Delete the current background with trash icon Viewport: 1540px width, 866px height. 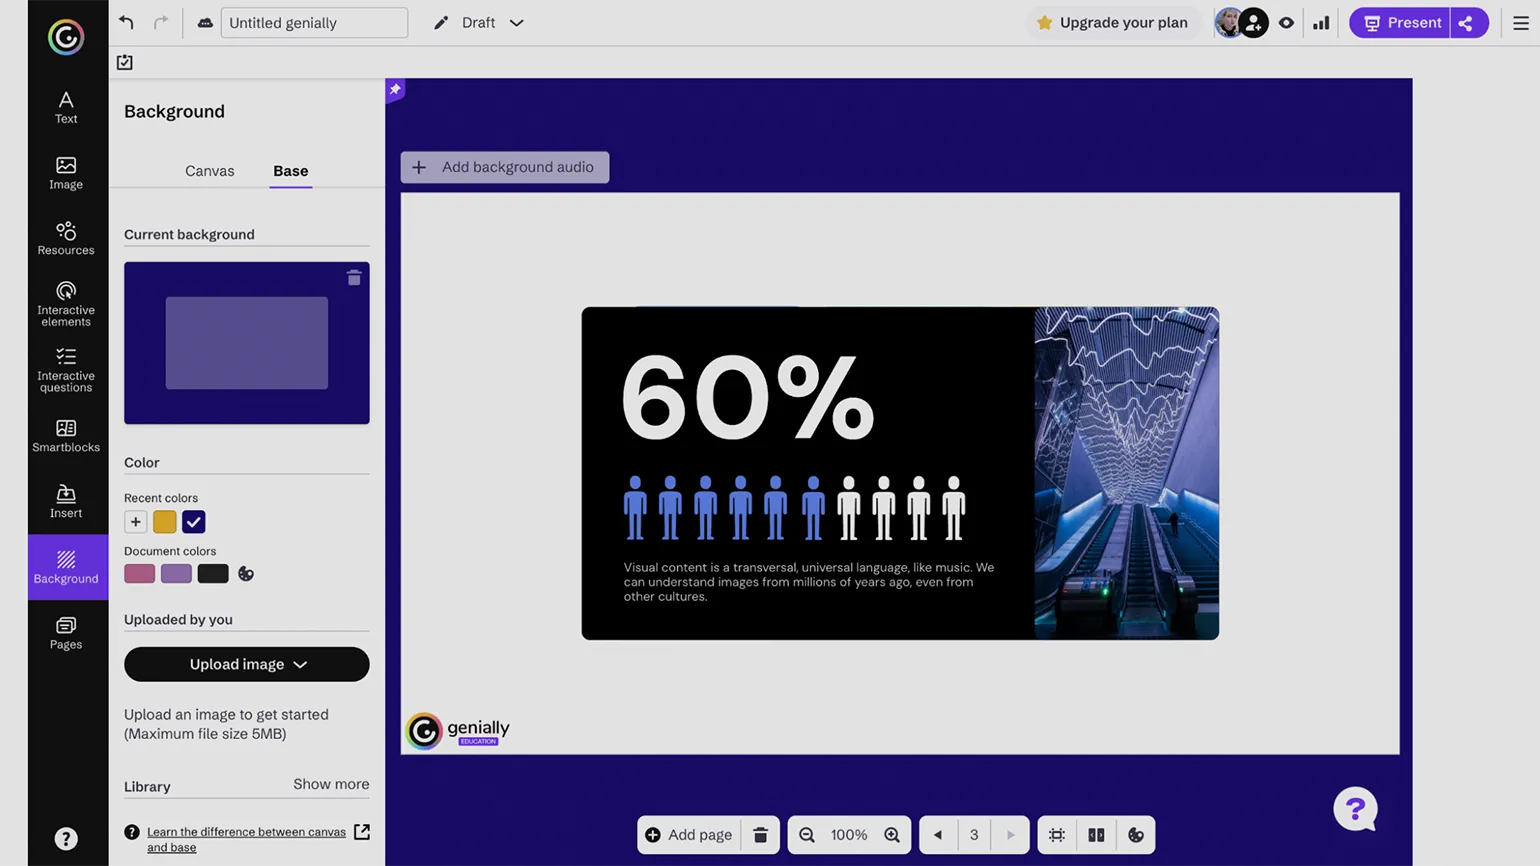click(354, 278)
